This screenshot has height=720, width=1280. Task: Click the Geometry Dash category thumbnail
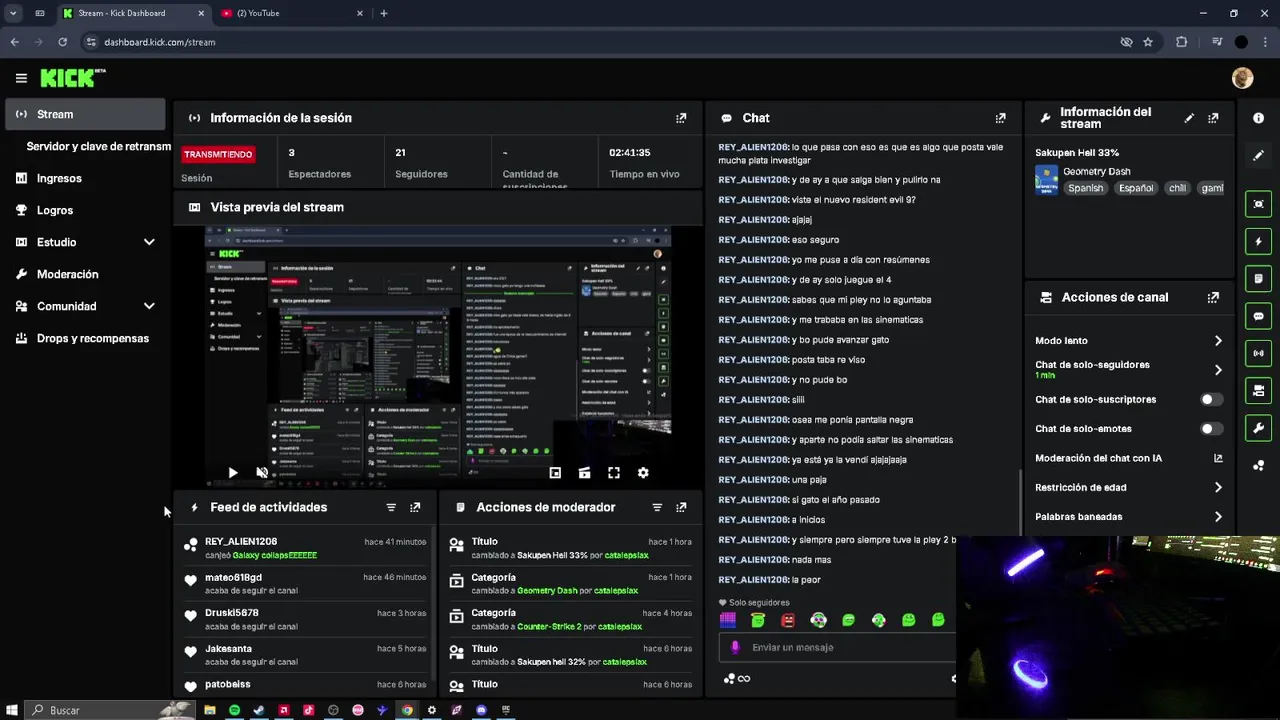(x=1046, y=180)
